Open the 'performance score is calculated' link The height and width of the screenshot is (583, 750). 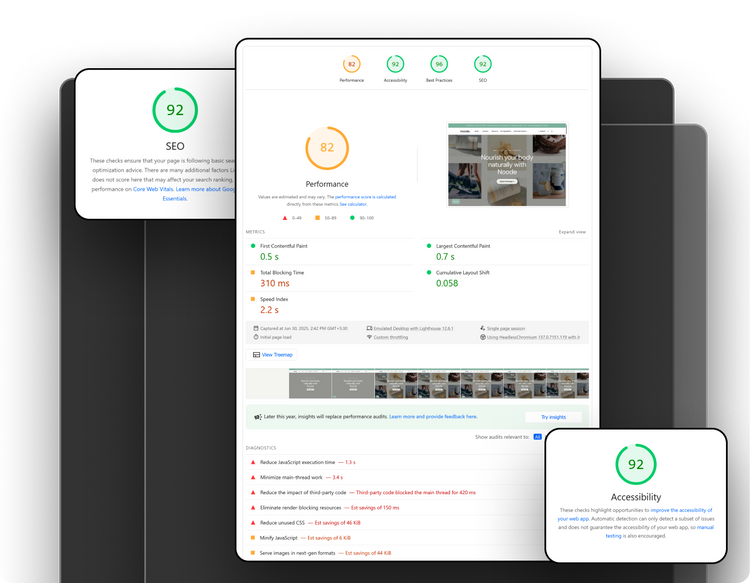point(365,197)
